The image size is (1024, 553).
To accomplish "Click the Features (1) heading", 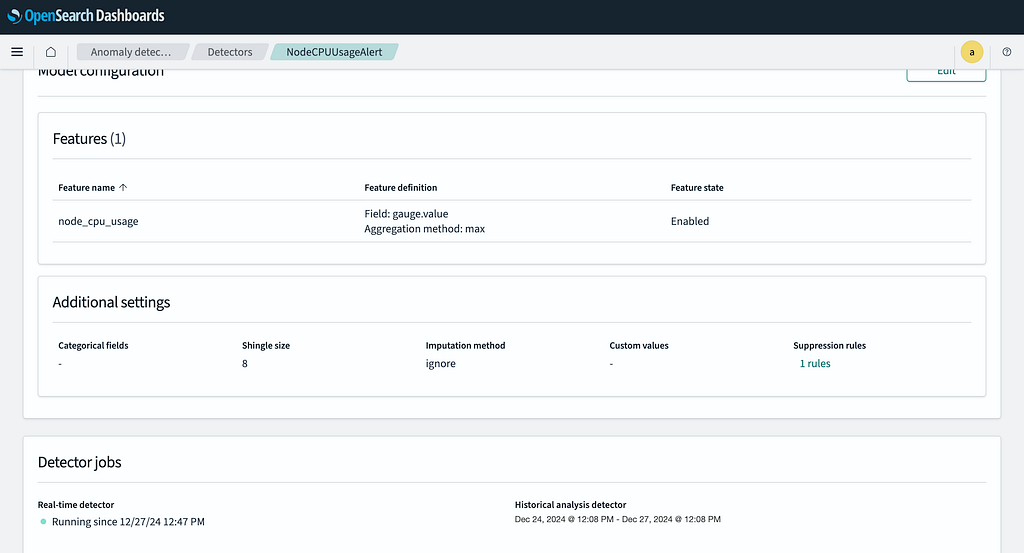I will click(89, 138).
